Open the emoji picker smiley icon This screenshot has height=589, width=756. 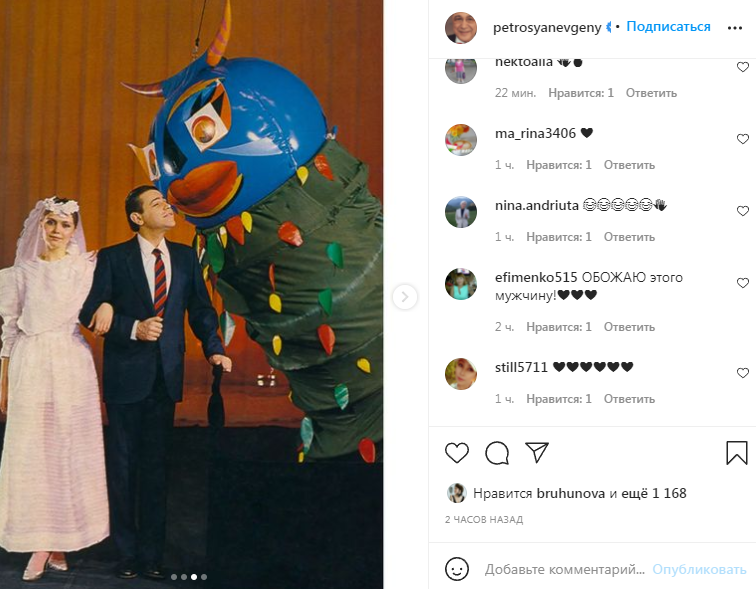(x=457, y=569)
